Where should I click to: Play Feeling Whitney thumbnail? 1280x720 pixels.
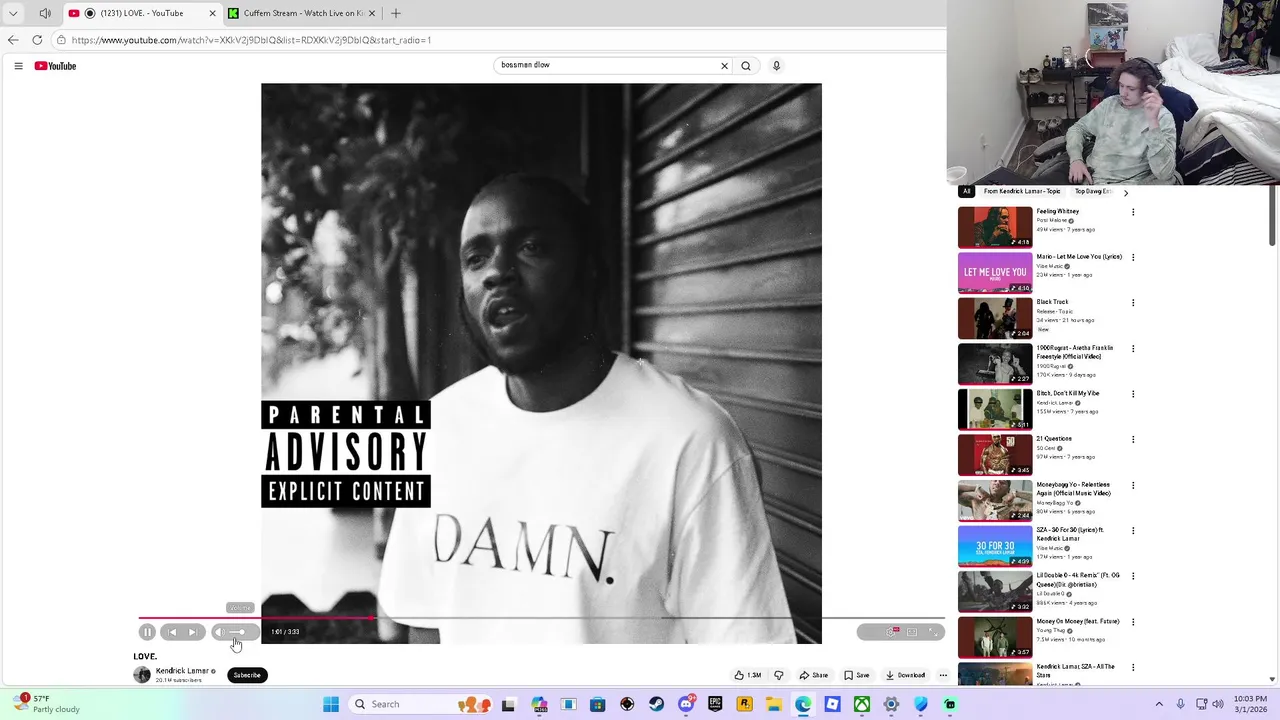click(995, 227)
